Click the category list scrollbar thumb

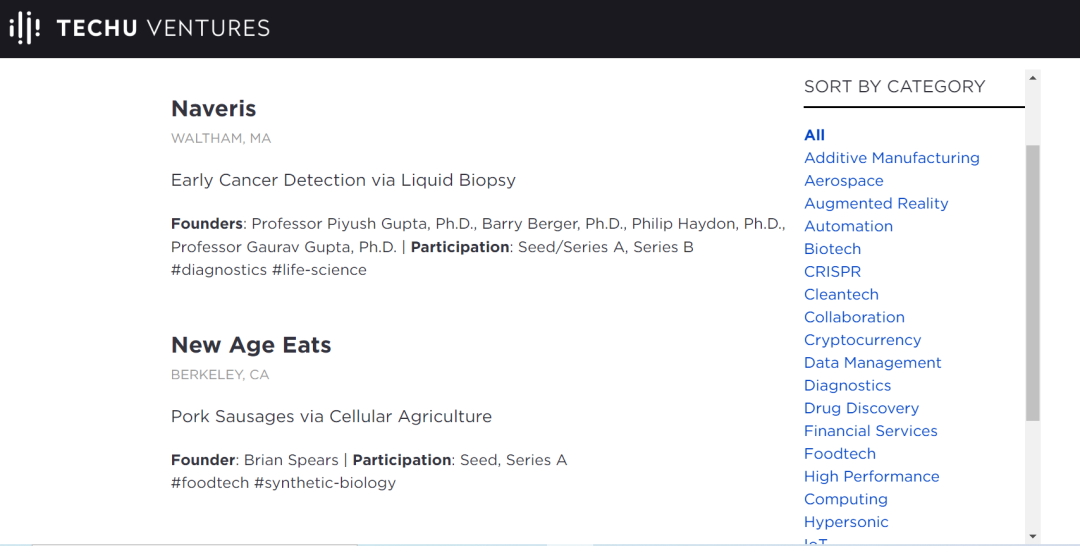(x=1033, y=282)
